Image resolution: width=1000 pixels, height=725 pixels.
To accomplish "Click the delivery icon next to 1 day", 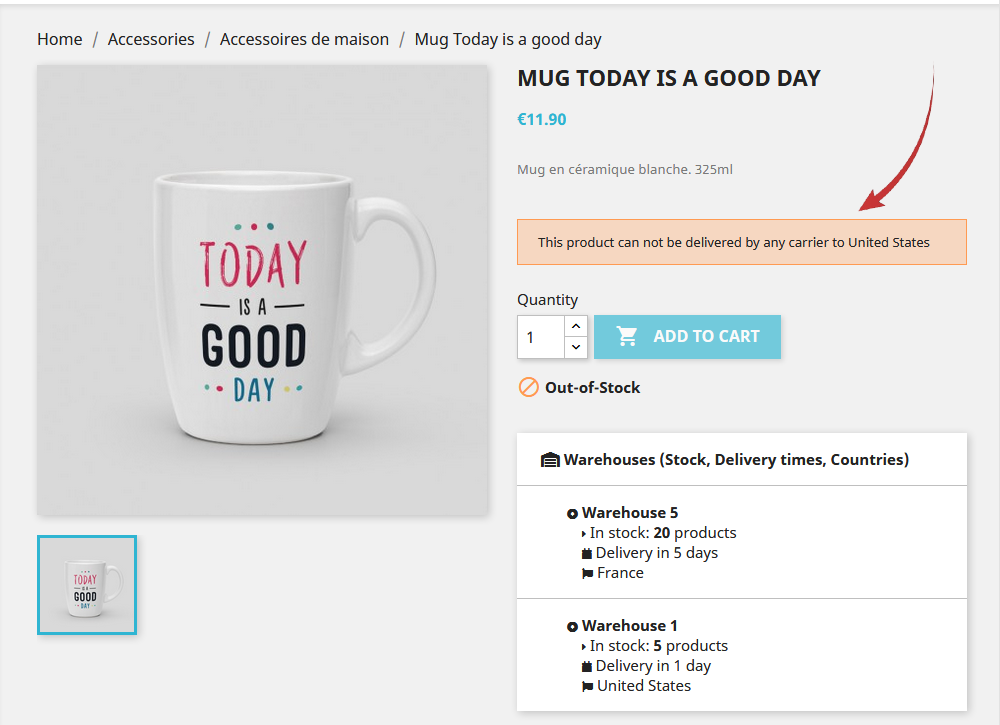I will click(587, 667).
